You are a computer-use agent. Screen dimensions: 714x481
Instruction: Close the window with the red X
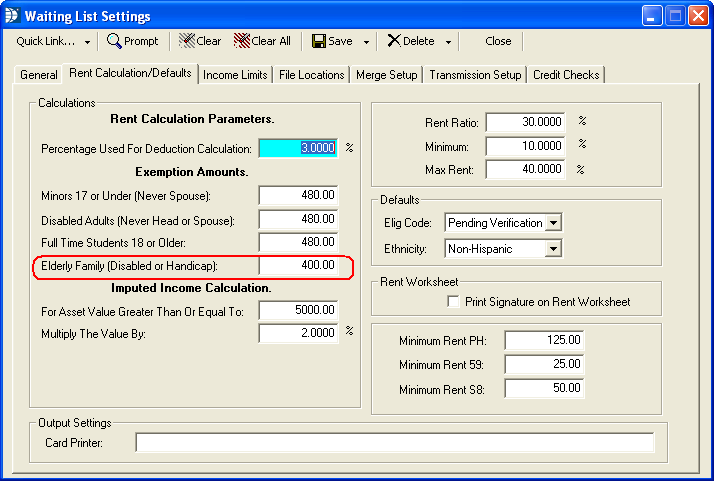point(698,16)
